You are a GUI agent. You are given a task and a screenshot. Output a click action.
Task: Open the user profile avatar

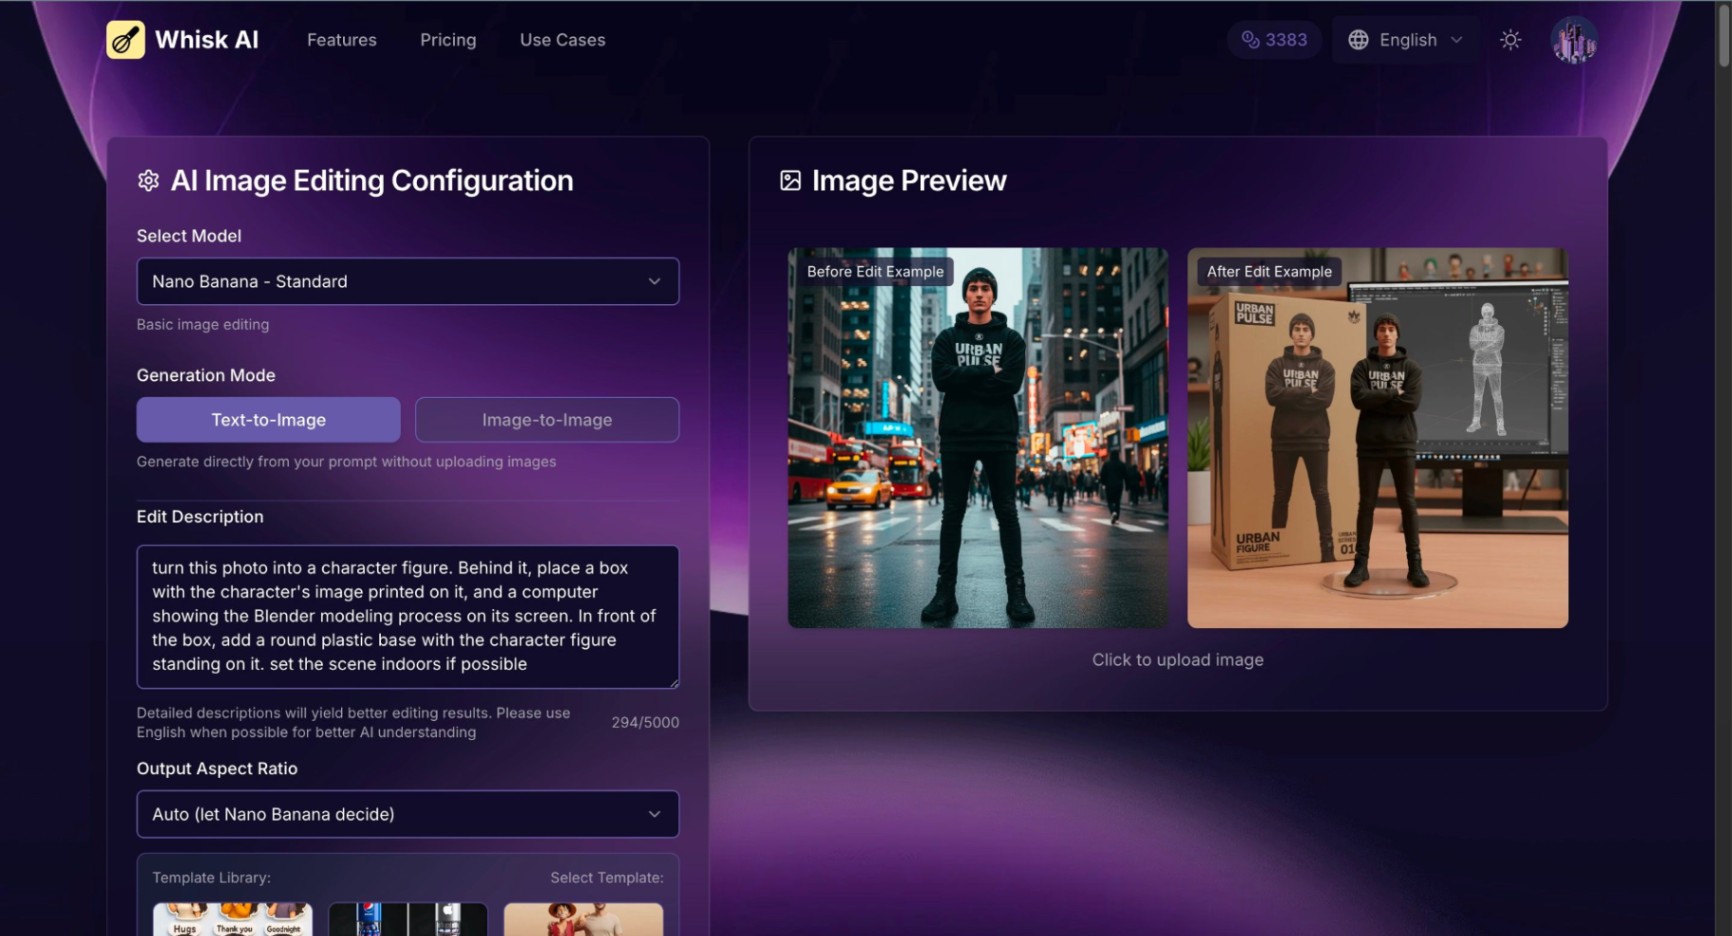[1573, 40]
